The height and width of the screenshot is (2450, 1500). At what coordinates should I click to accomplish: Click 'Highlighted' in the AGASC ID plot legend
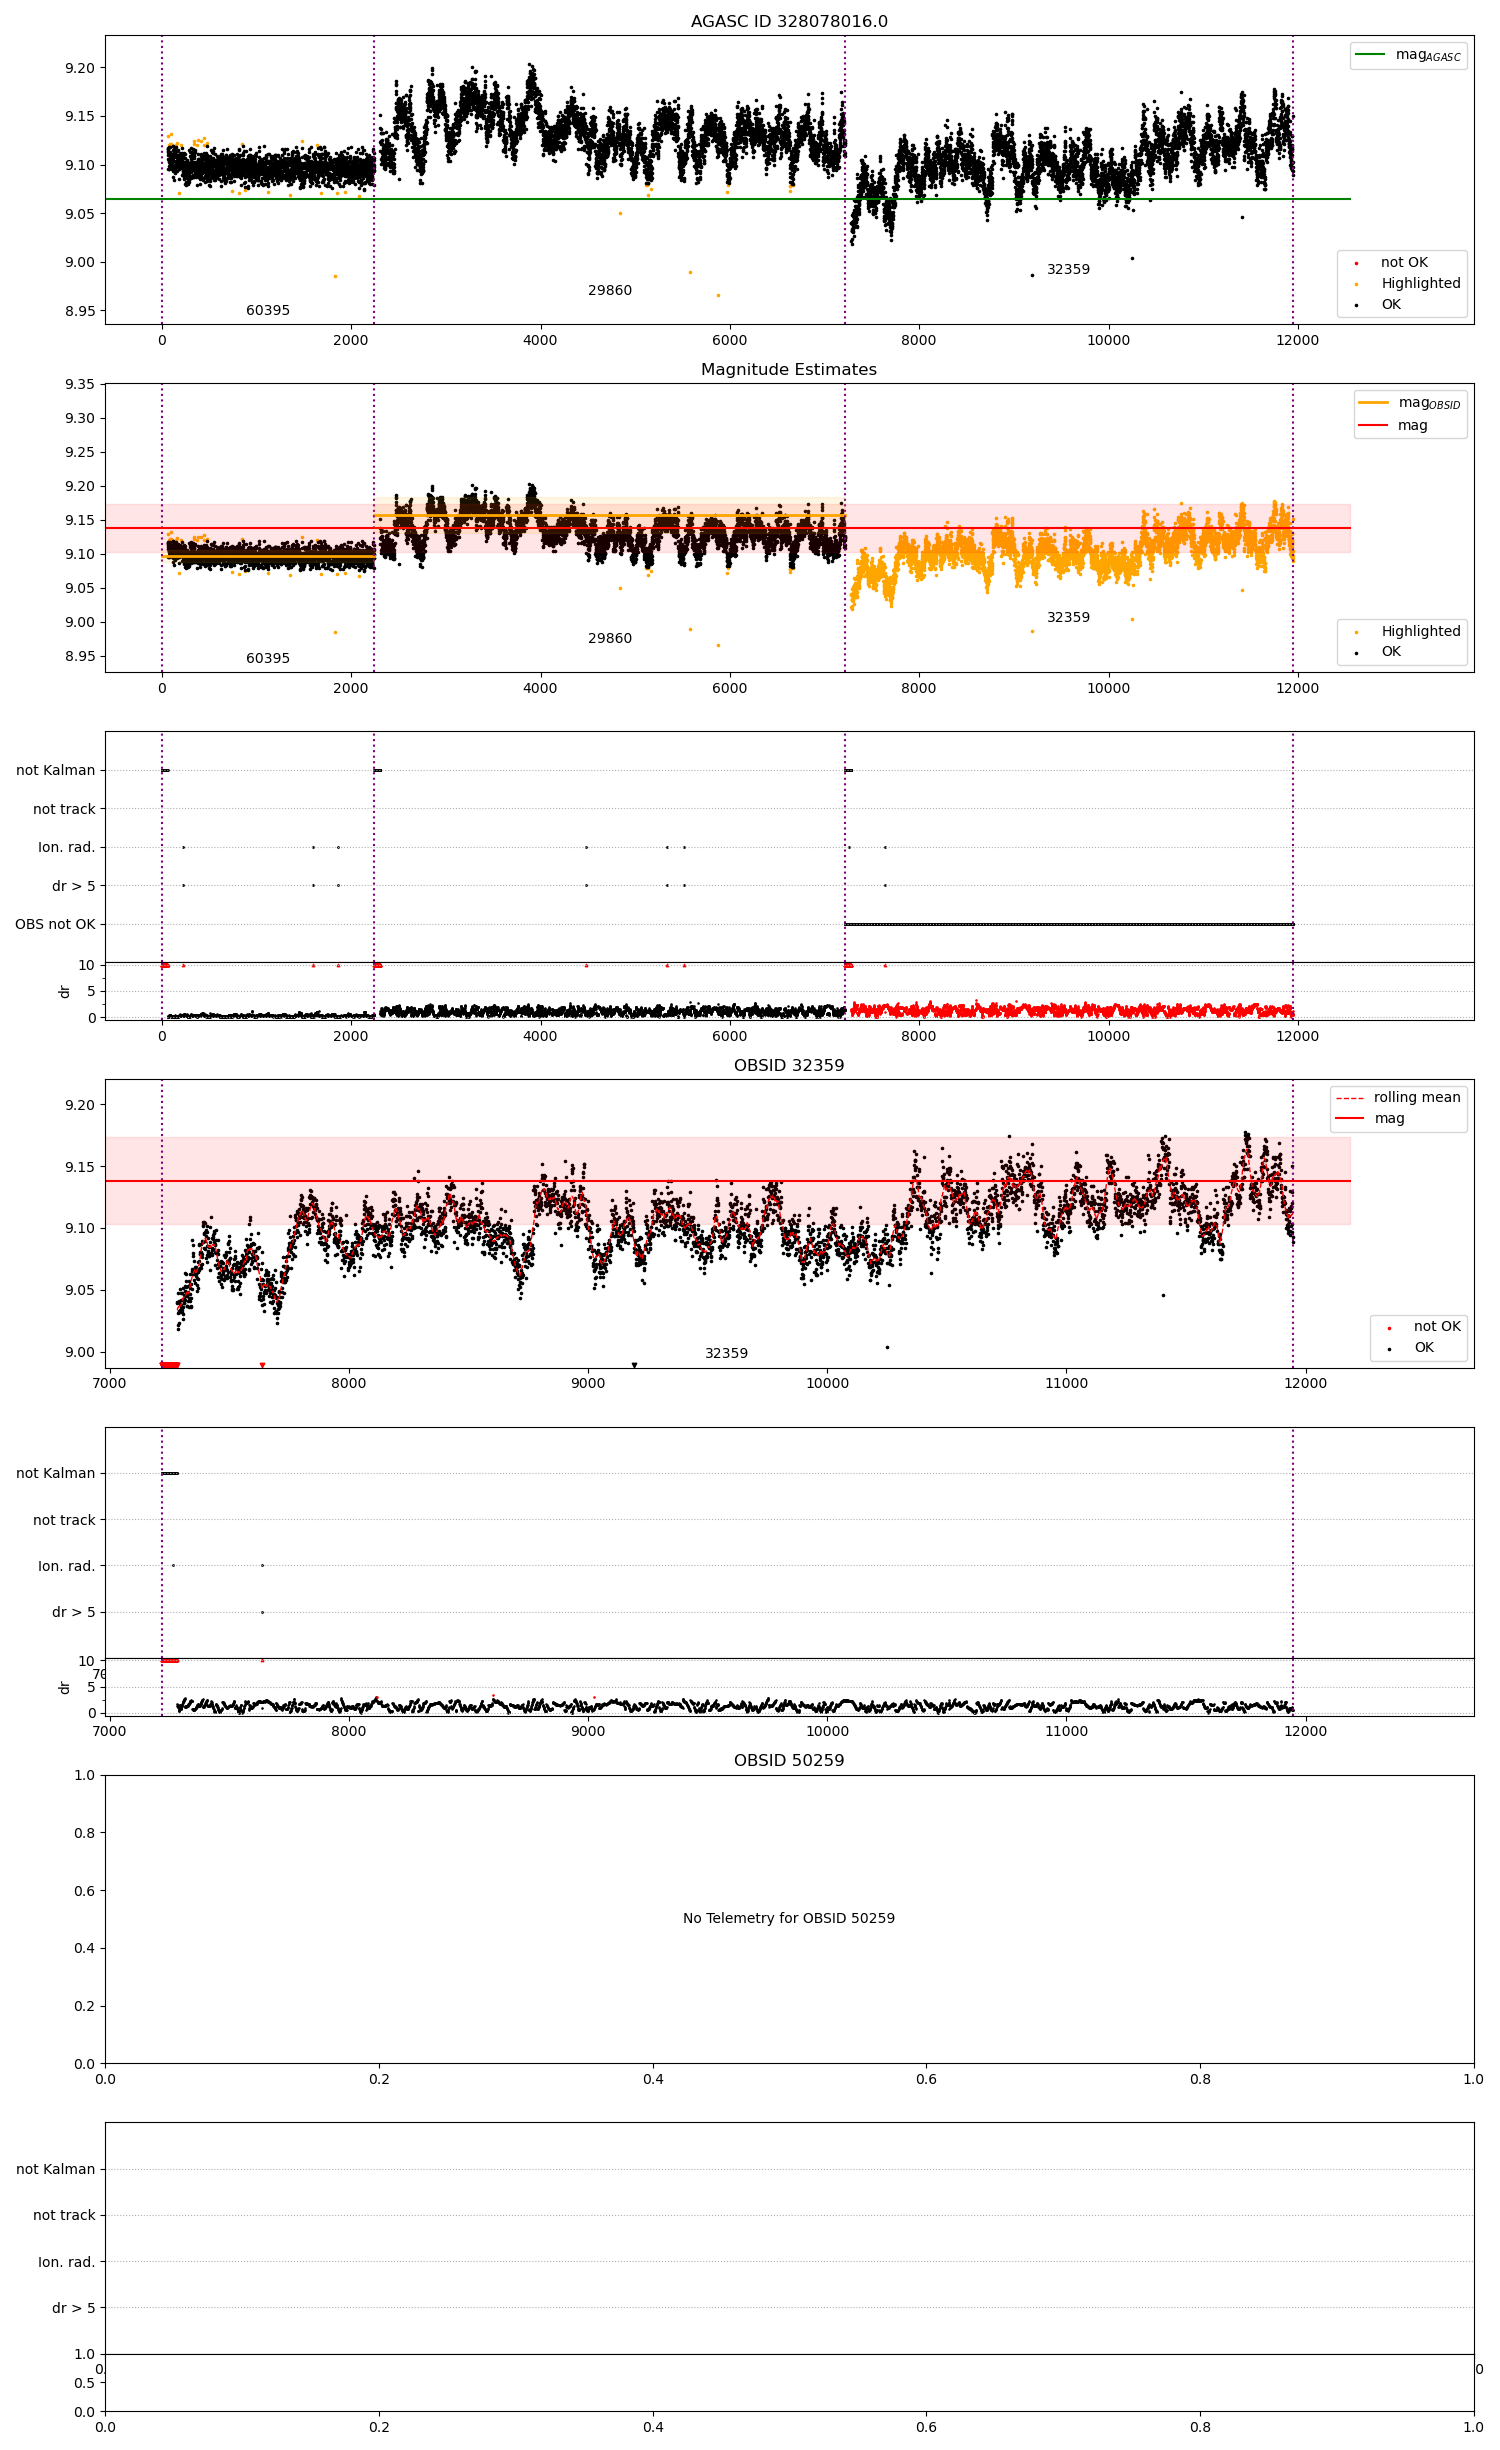1421,283
